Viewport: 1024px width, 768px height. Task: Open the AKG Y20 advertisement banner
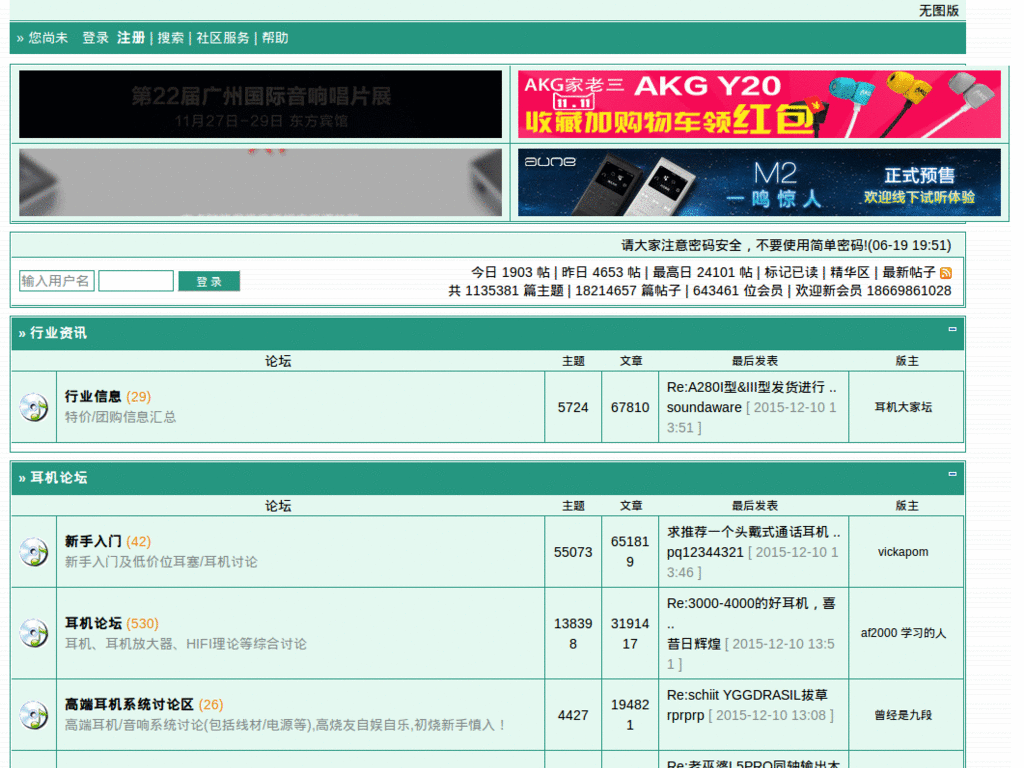click(759, 104)
